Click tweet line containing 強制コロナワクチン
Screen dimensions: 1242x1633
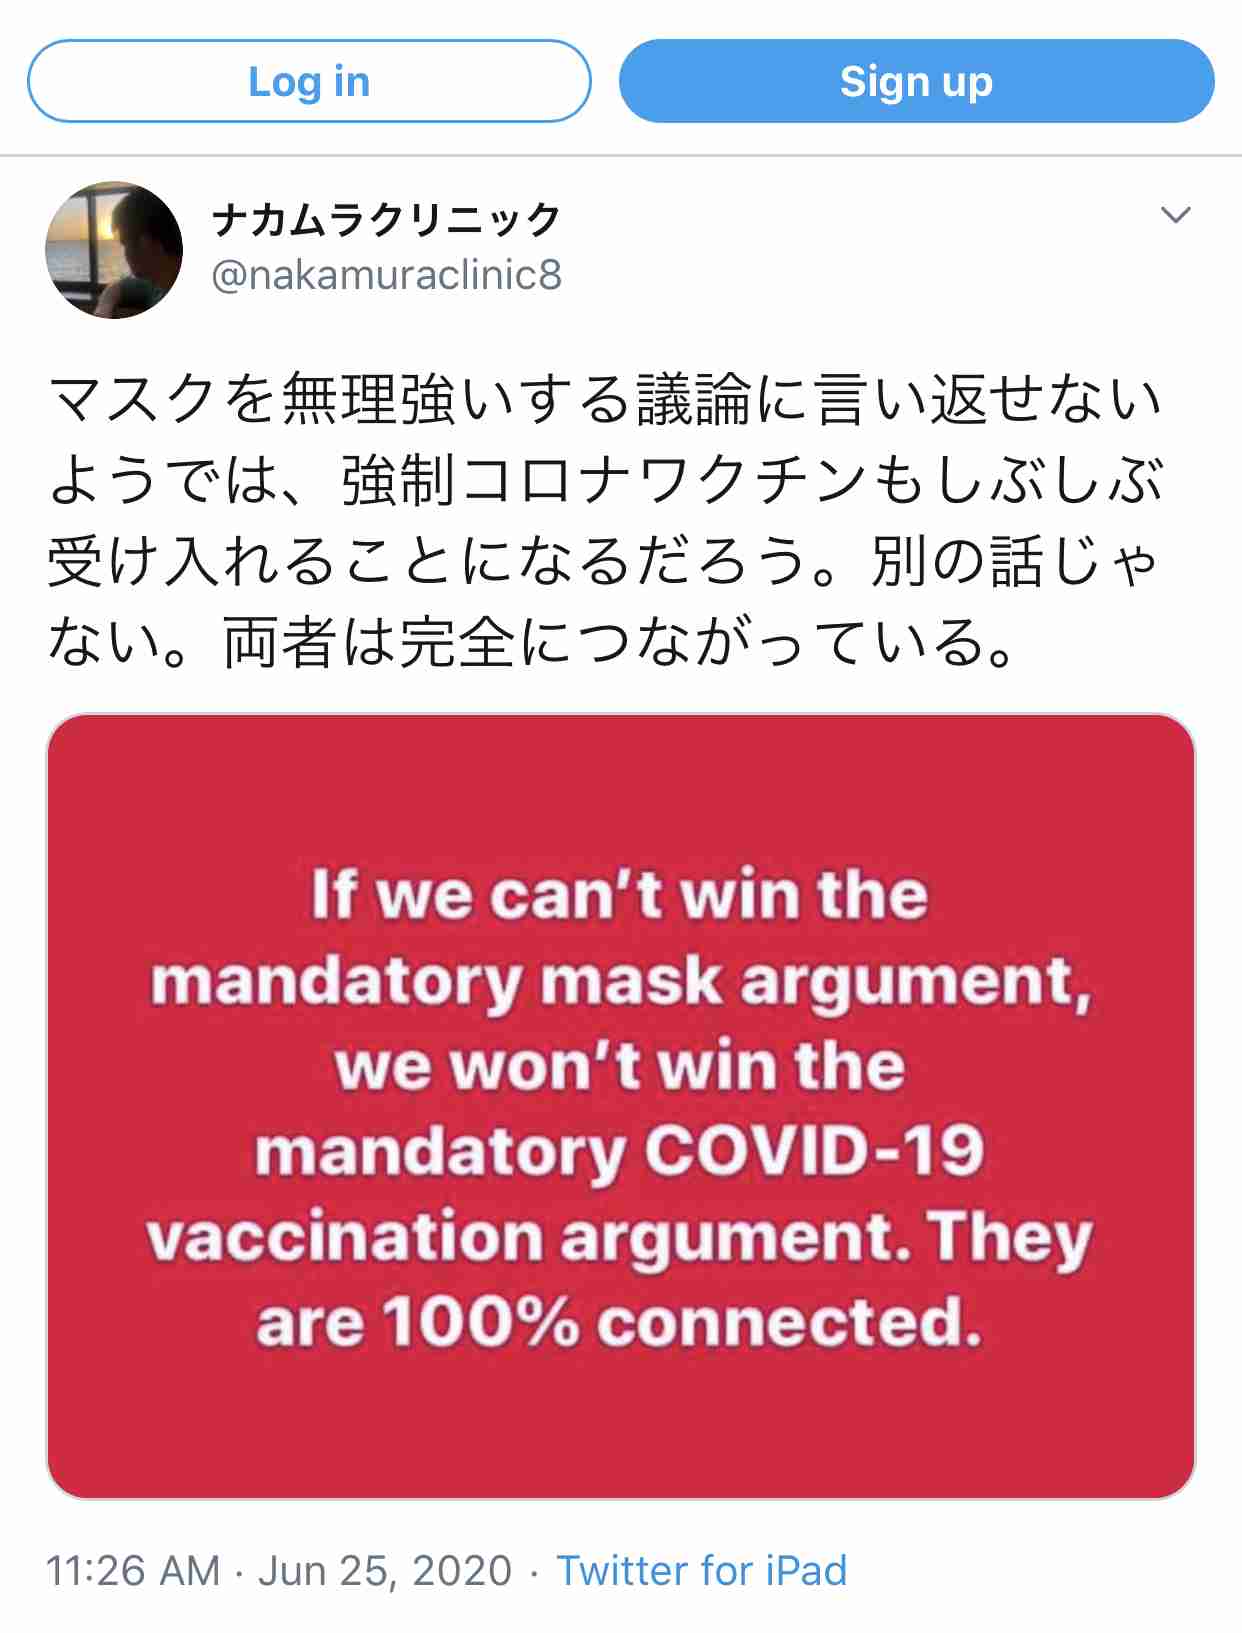pos(606,479)
